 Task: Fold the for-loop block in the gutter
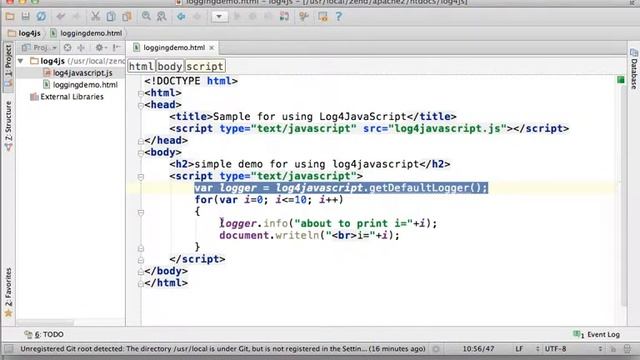pyautogui.click(x=140, y=212)
